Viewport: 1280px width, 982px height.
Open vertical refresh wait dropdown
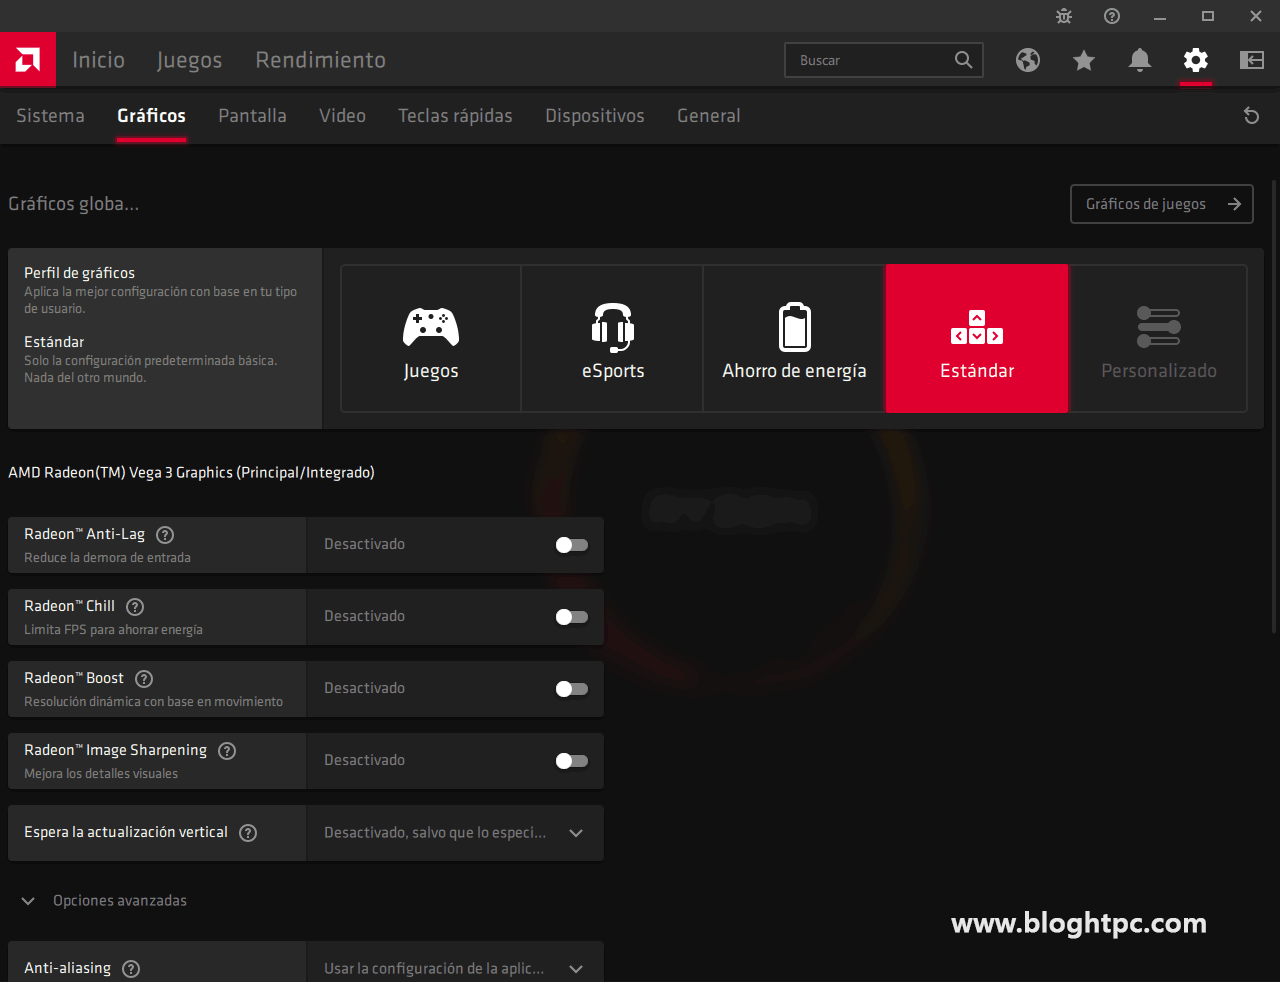coord(455,833)
